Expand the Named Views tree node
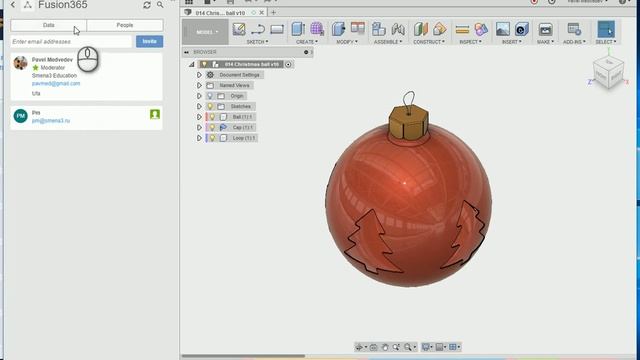Screen dimensions: 640x360 tap(199, 86)
